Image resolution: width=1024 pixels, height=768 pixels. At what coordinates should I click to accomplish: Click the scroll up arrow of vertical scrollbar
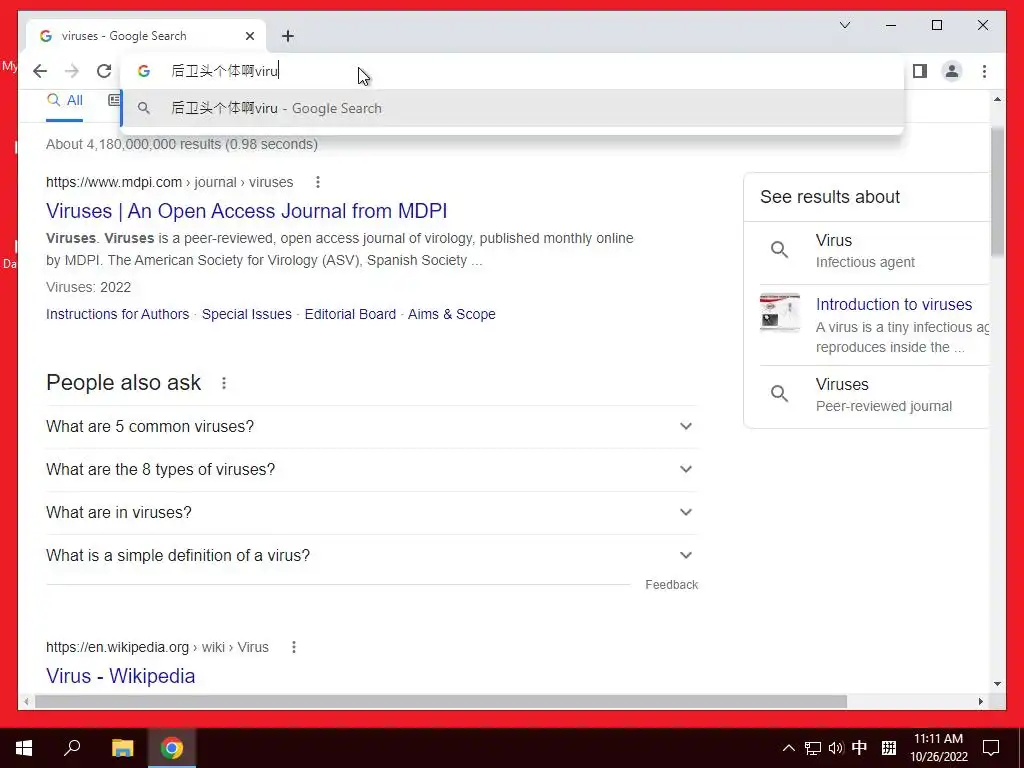997,99
